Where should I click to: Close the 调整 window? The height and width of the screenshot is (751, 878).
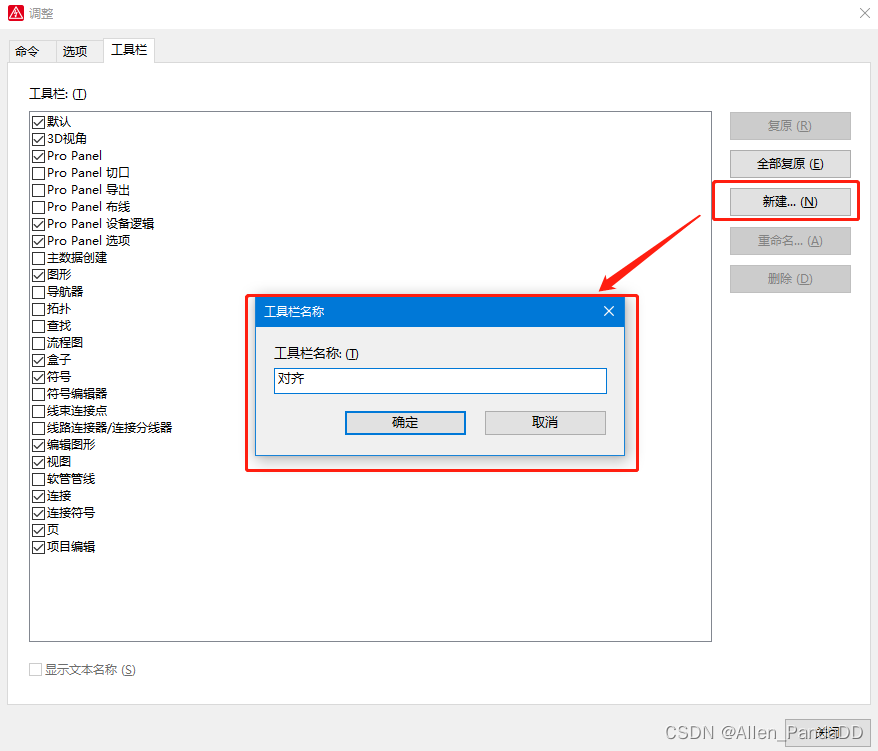865,13
